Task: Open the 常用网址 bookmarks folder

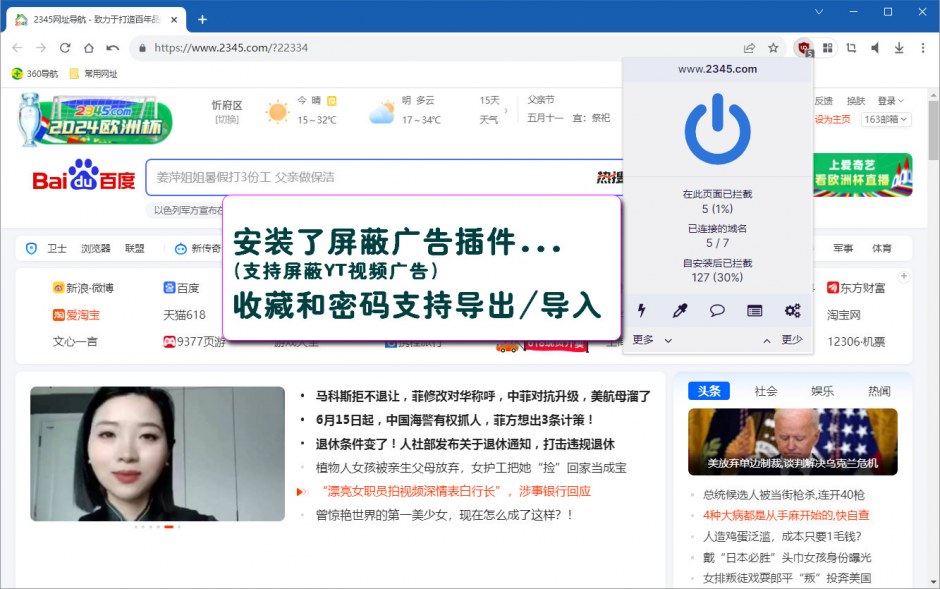Action: point(94,74)
